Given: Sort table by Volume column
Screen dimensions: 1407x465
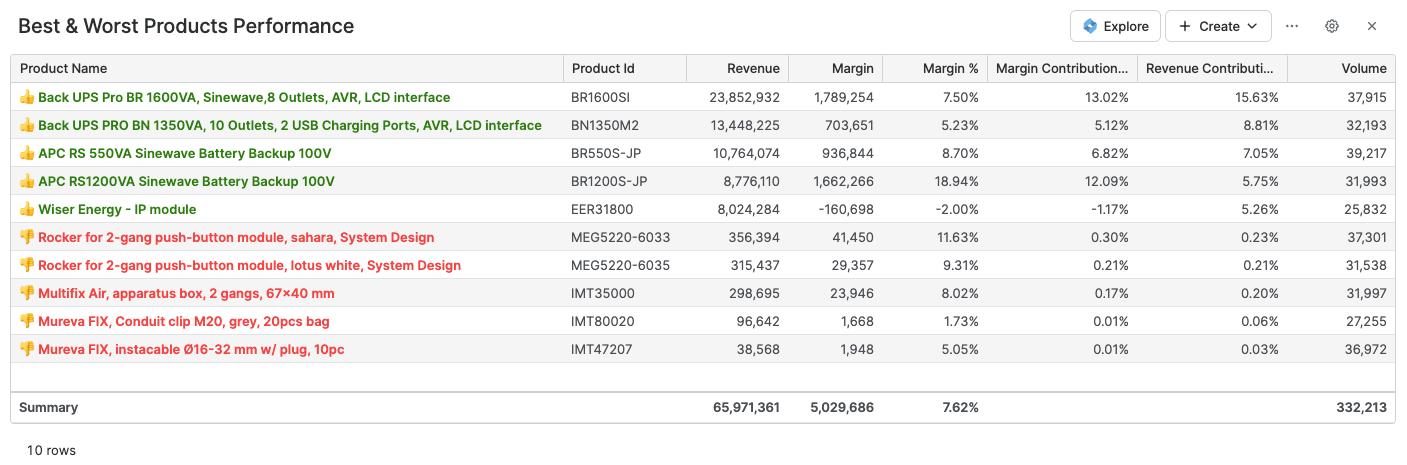Looking at the screenshot, I should tap(1363, 69).
